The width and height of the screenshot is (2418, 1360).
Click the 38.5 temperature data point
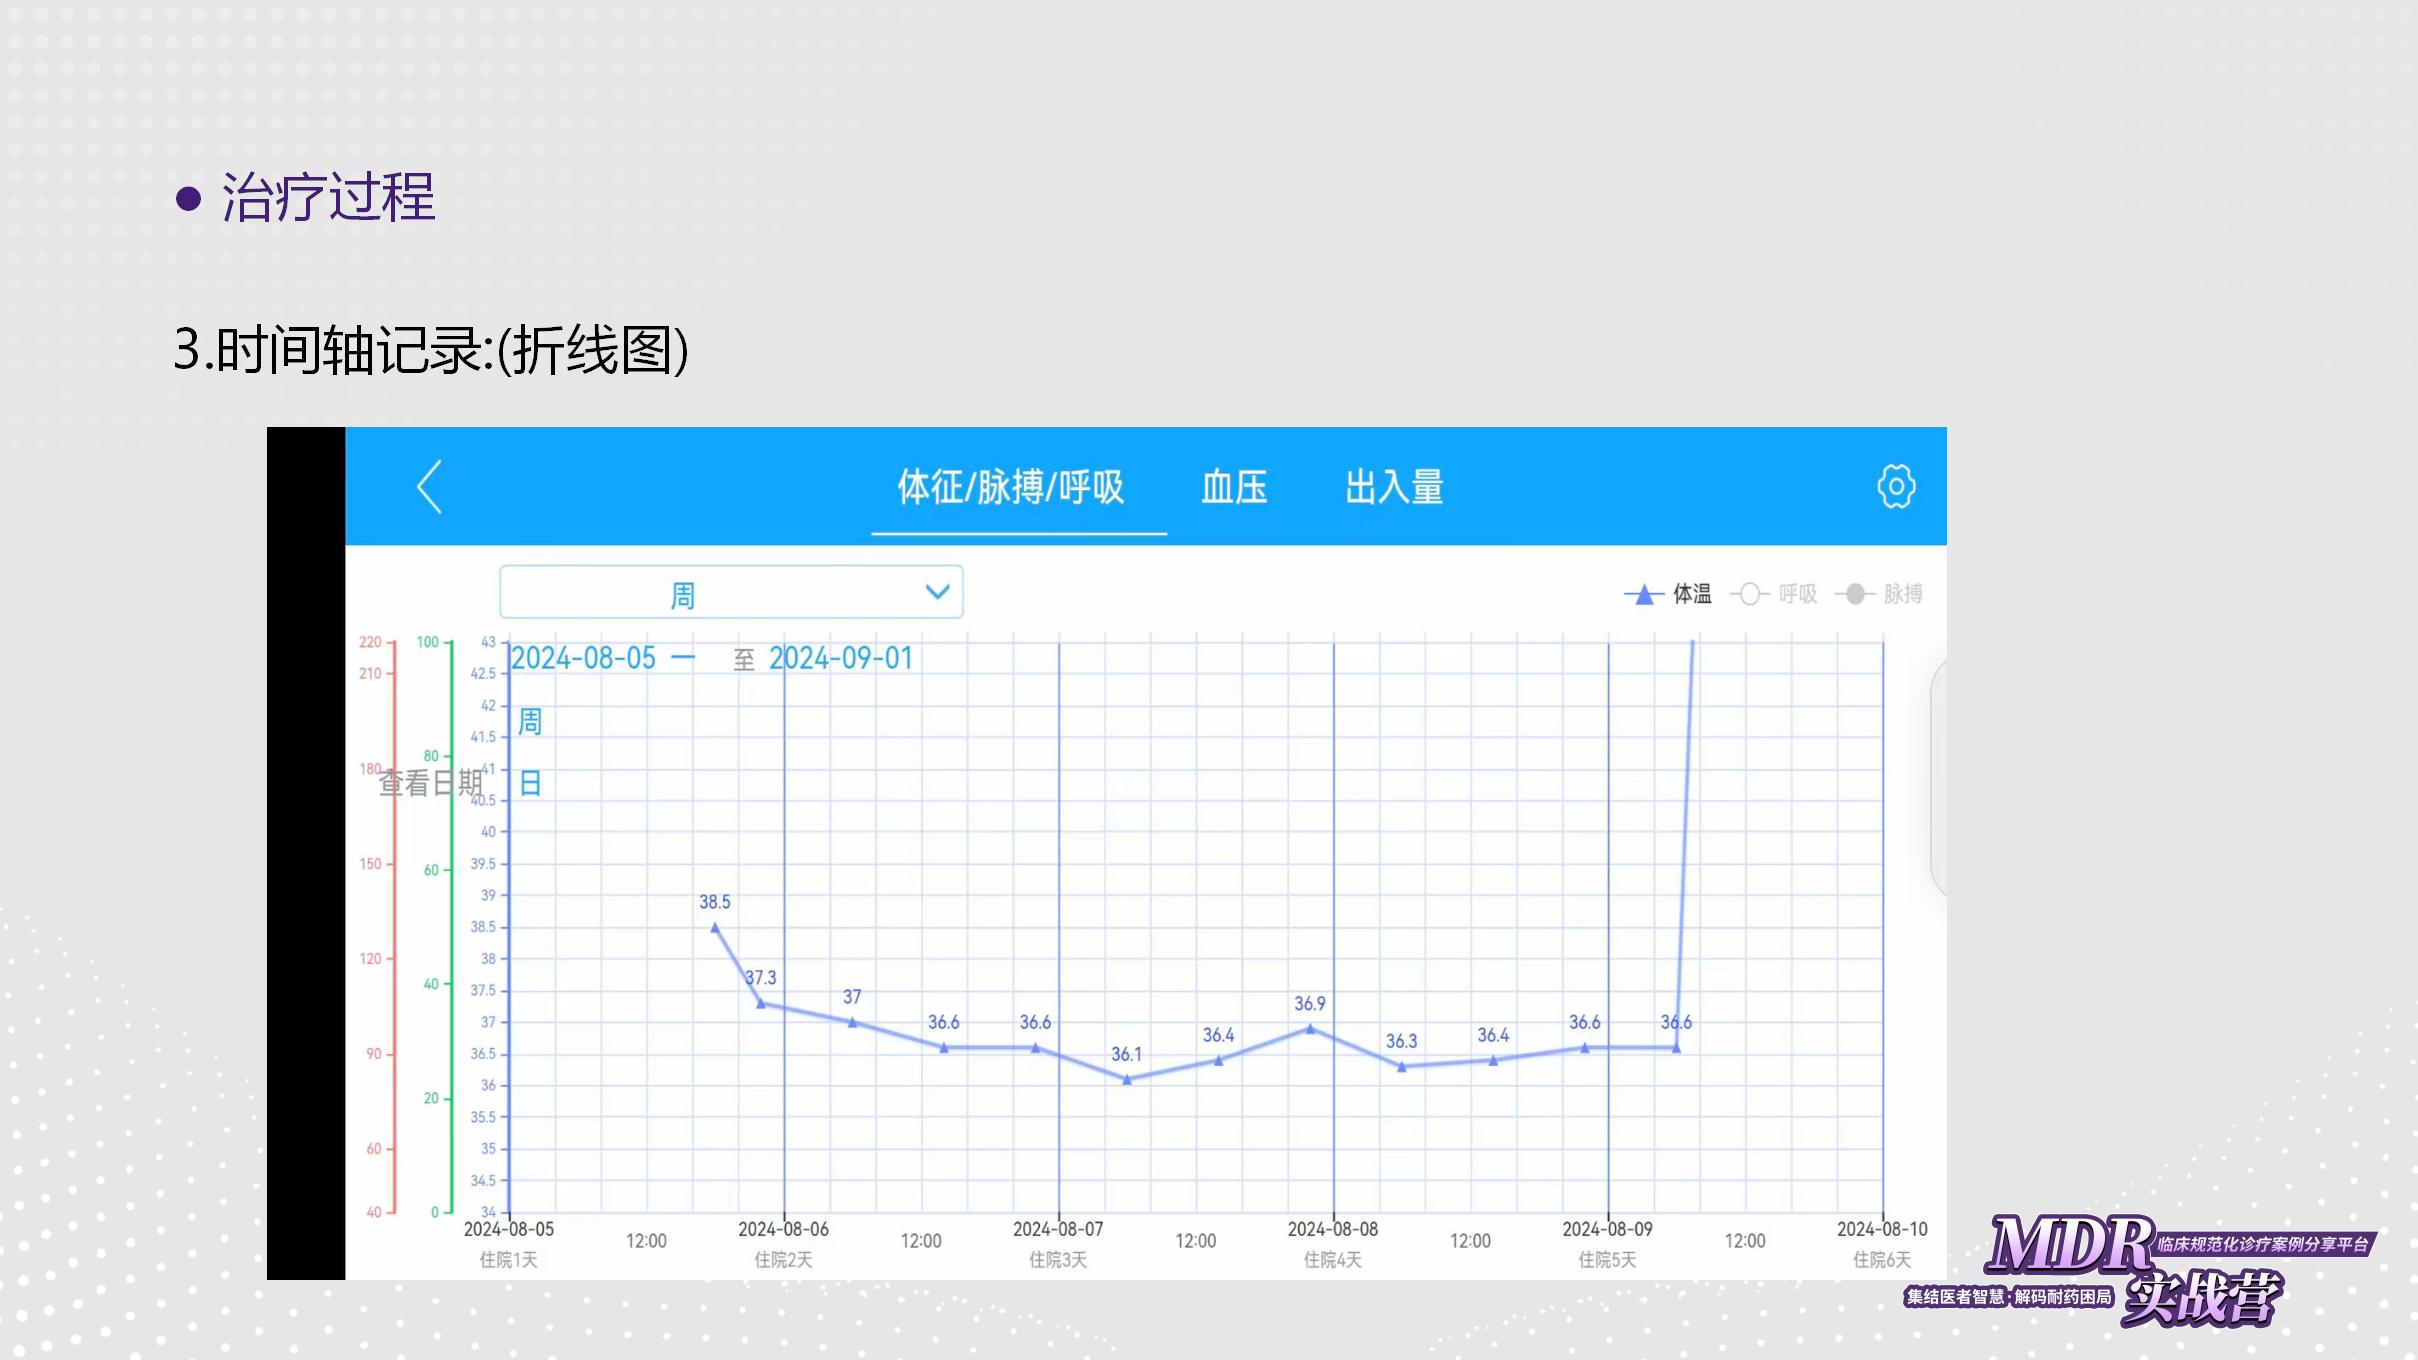[x=715, y=927]
